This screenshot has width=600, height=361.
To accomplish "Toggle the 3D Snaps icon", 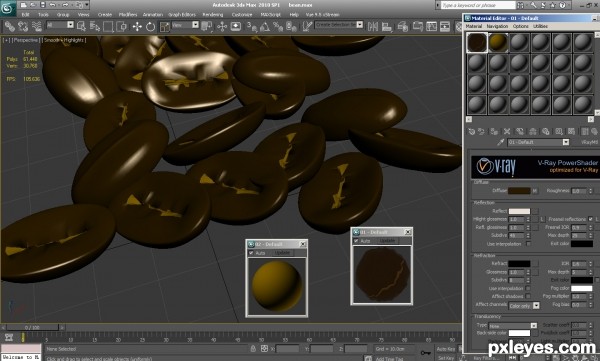I will coord(252,26).
